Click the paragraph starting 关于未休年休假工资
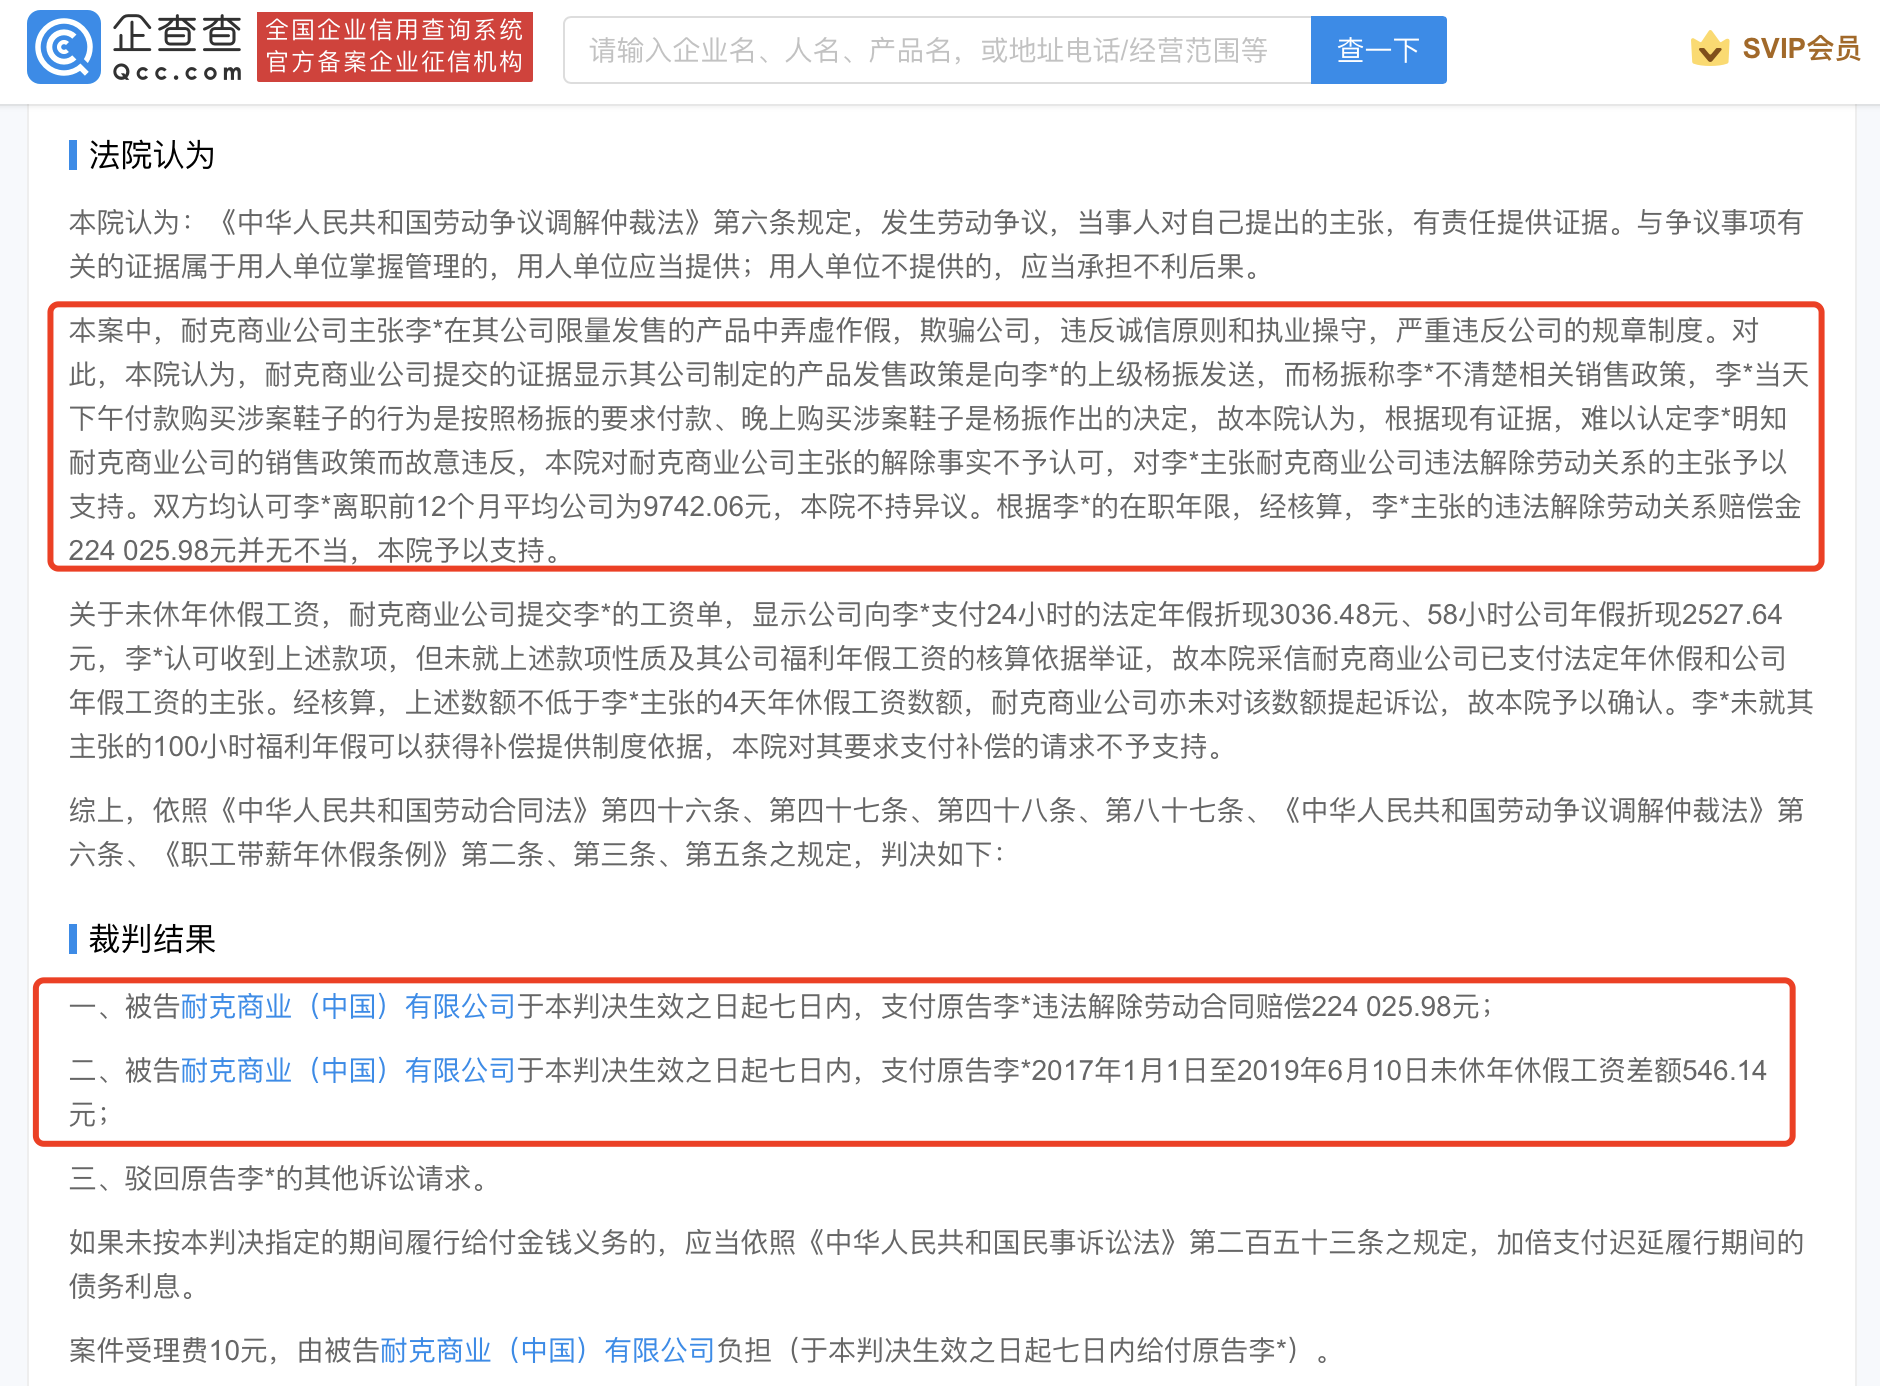Image resolution: width=1880 pixels, height=1386 pixels. [x=940, y=680]
